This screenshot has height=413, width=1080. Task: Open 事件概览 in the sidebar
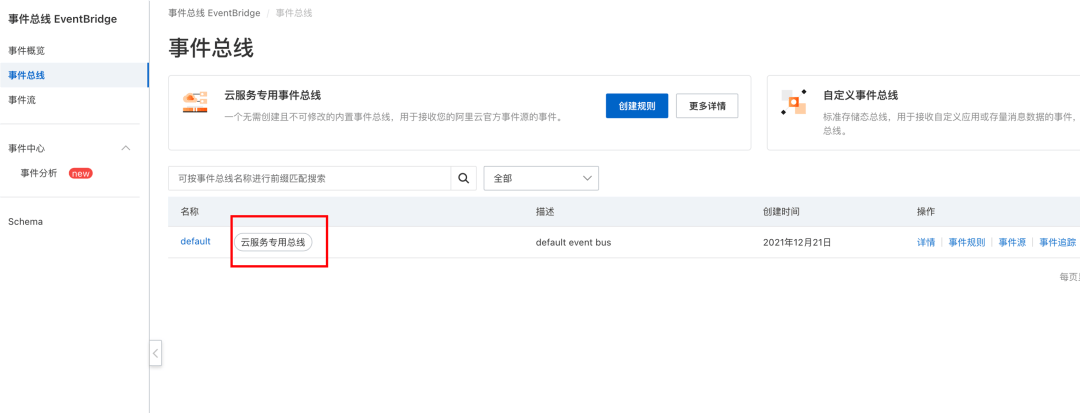tap(27, 51)
